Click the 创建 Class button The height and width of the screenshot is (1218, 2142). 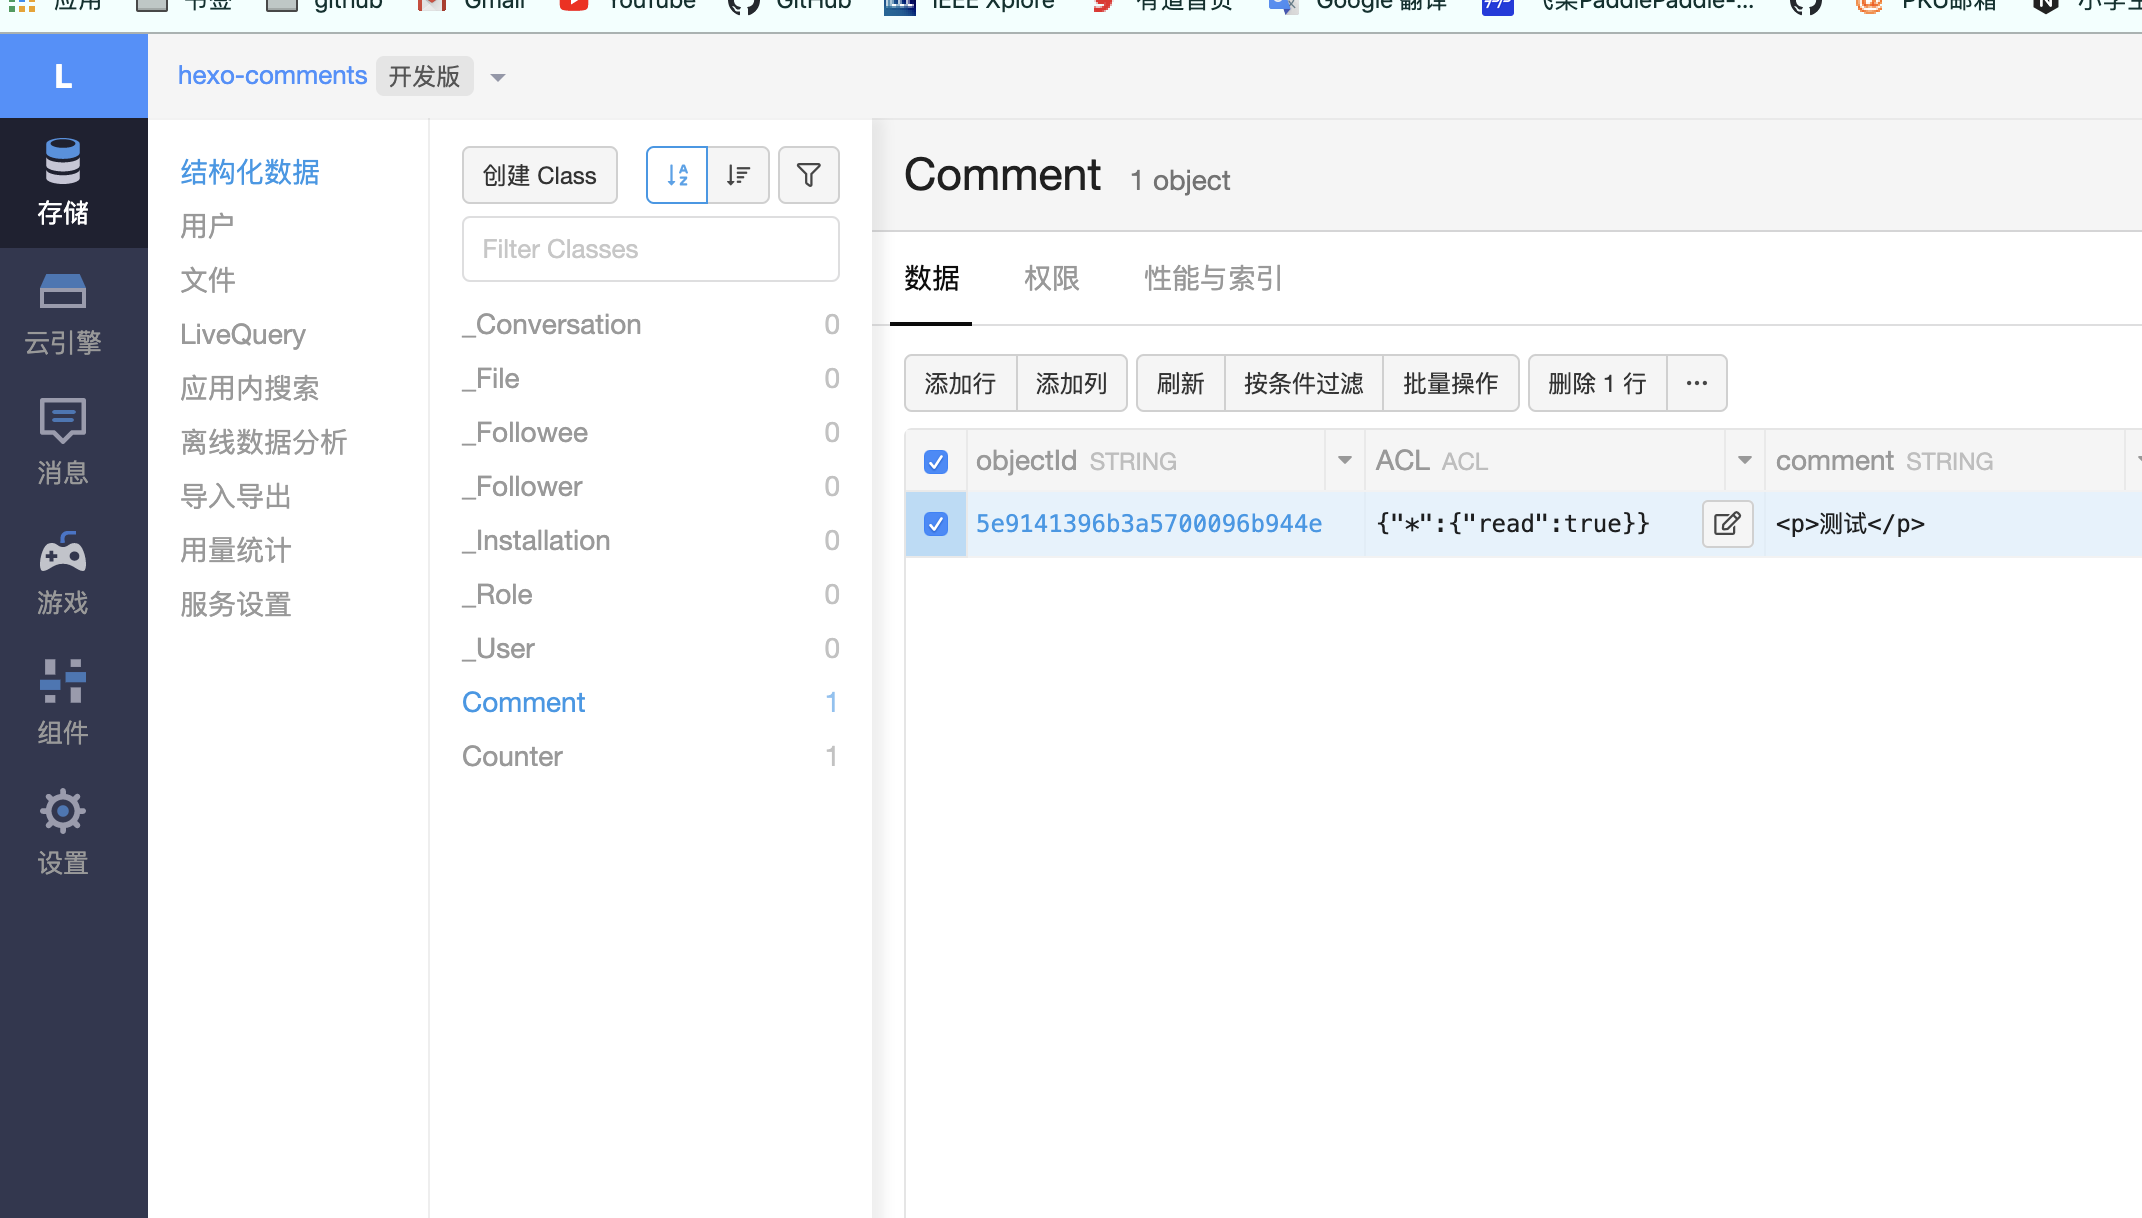coord(540,175)
